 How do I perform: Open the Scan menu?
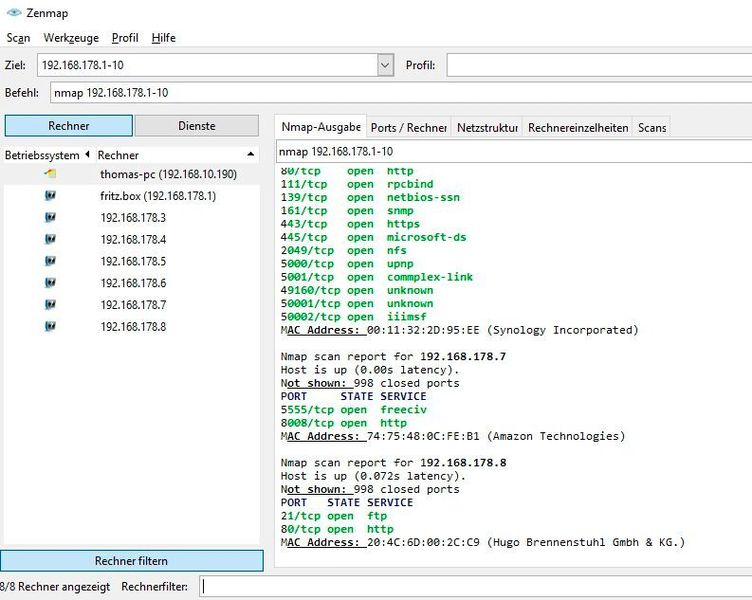point(18,38)
